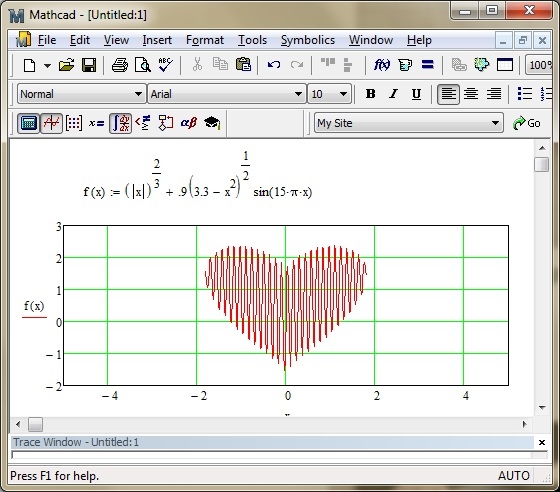
Task: Show the Boolean toolbar
Action: pyautogui.click(x=143, y=123)
